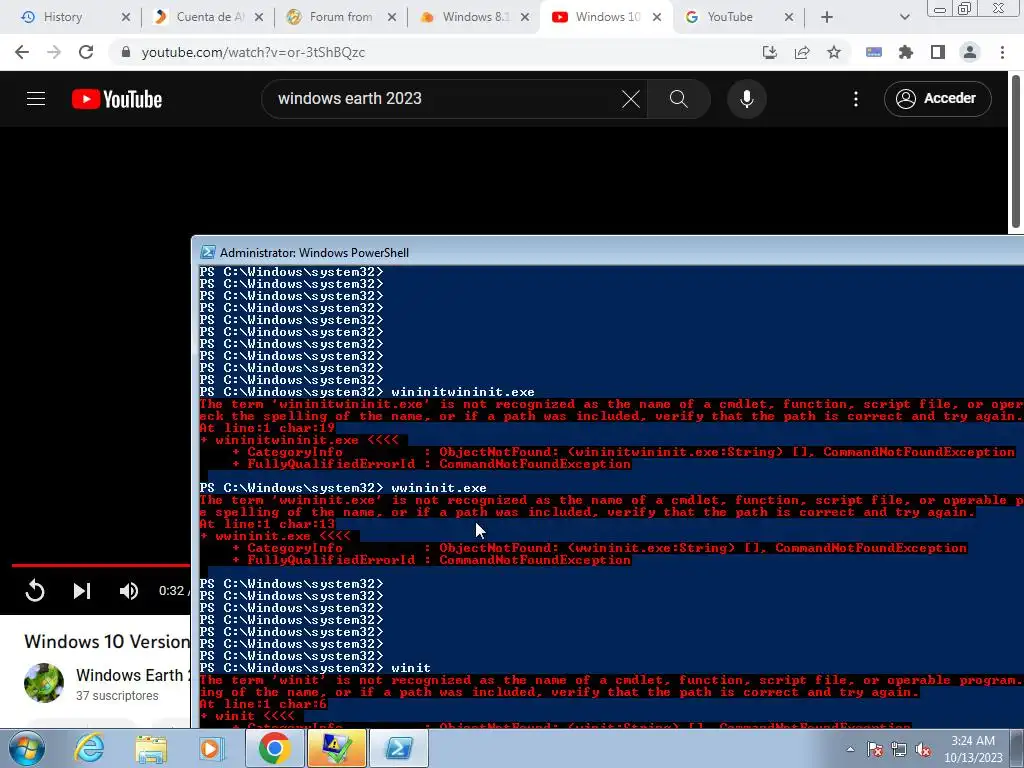Open the Chrome three-dot menu
This screenshot has height=768, width=1024.
(1002, 52)
